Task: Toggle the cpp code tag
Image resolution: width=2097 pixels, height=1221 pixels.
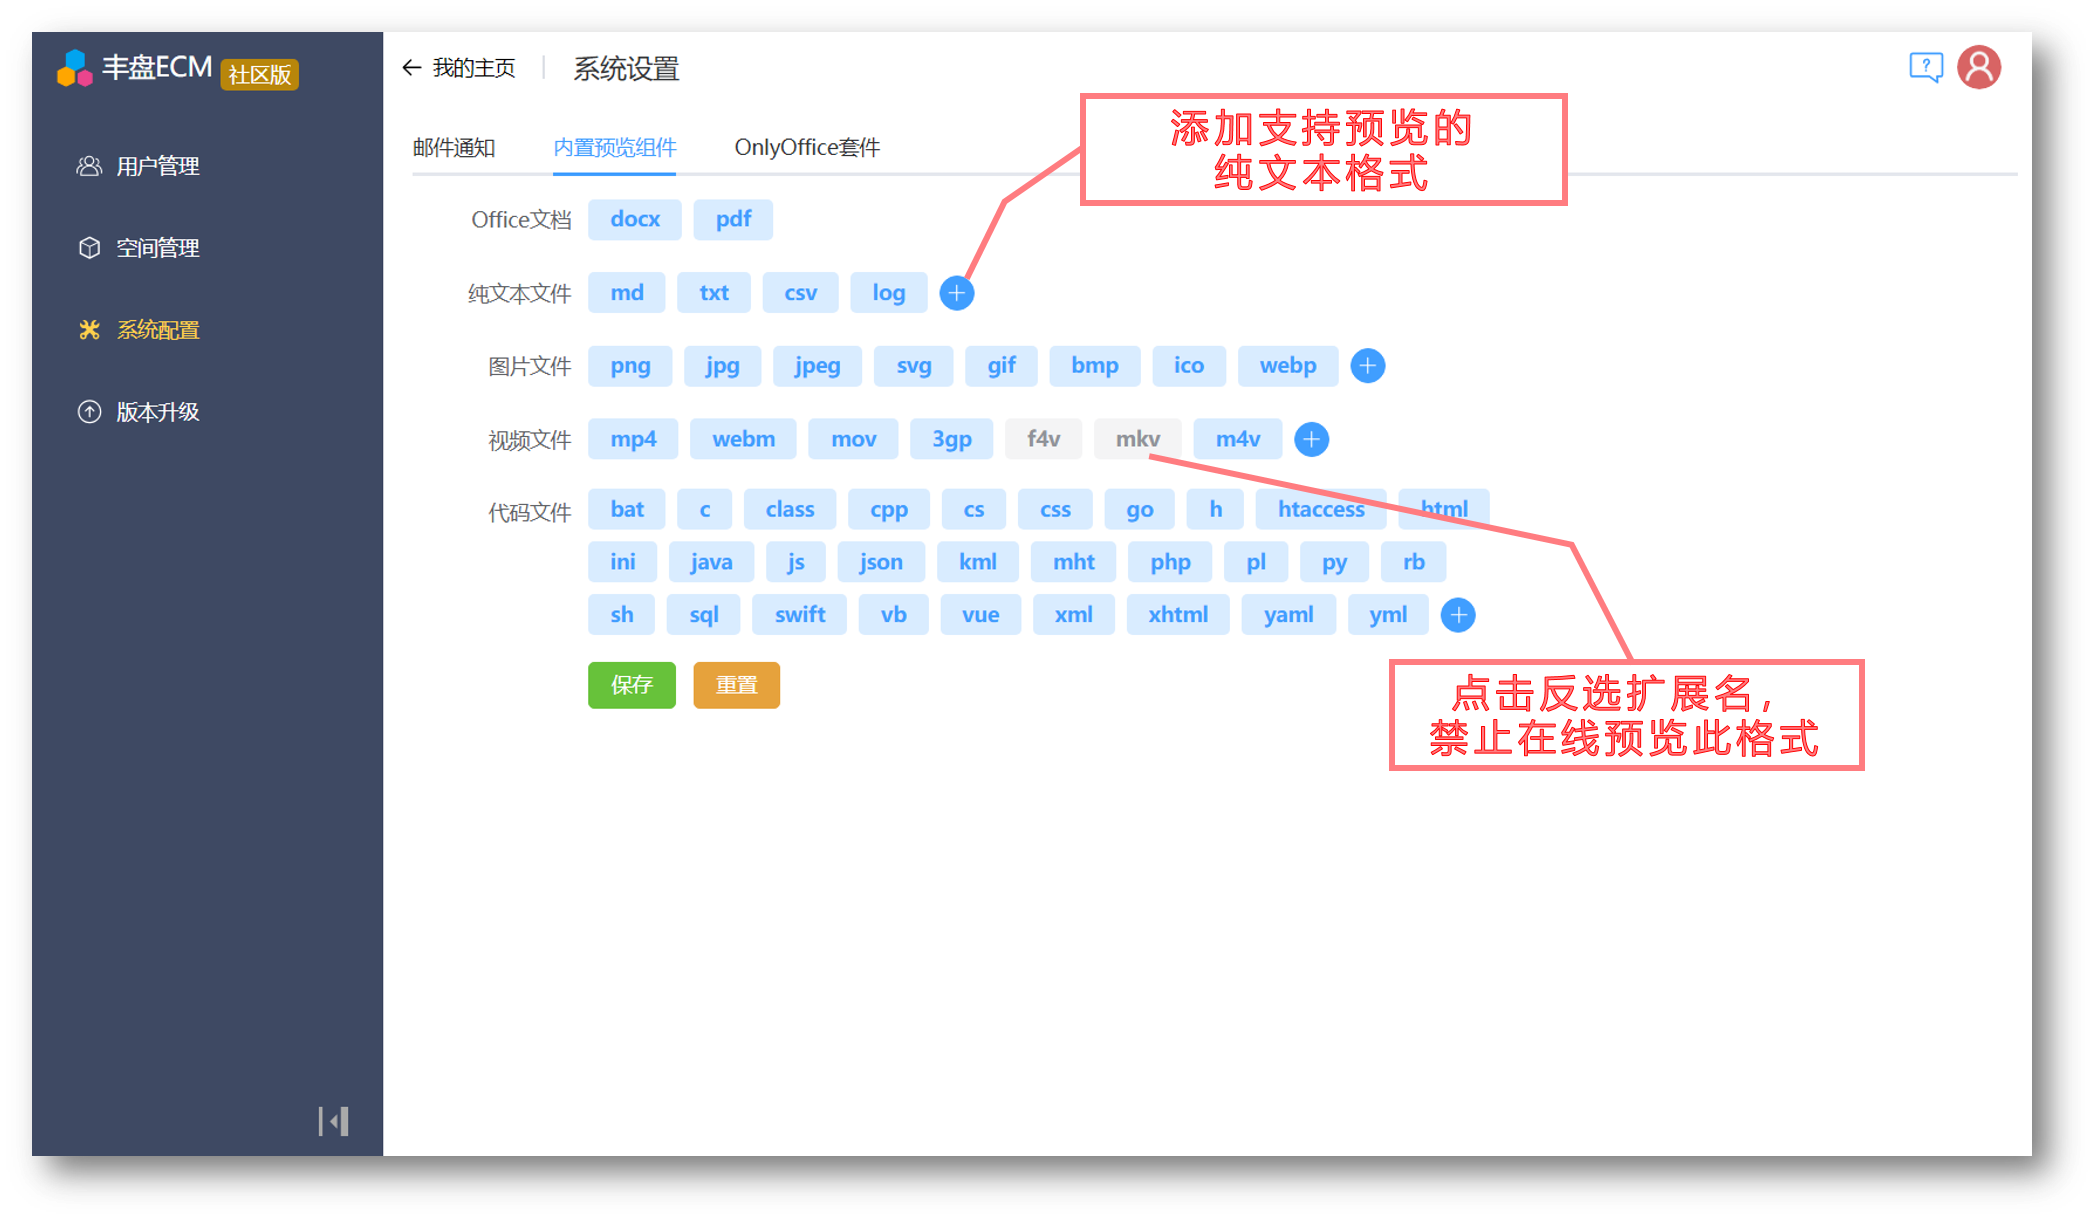Action: tap(889, 510)
